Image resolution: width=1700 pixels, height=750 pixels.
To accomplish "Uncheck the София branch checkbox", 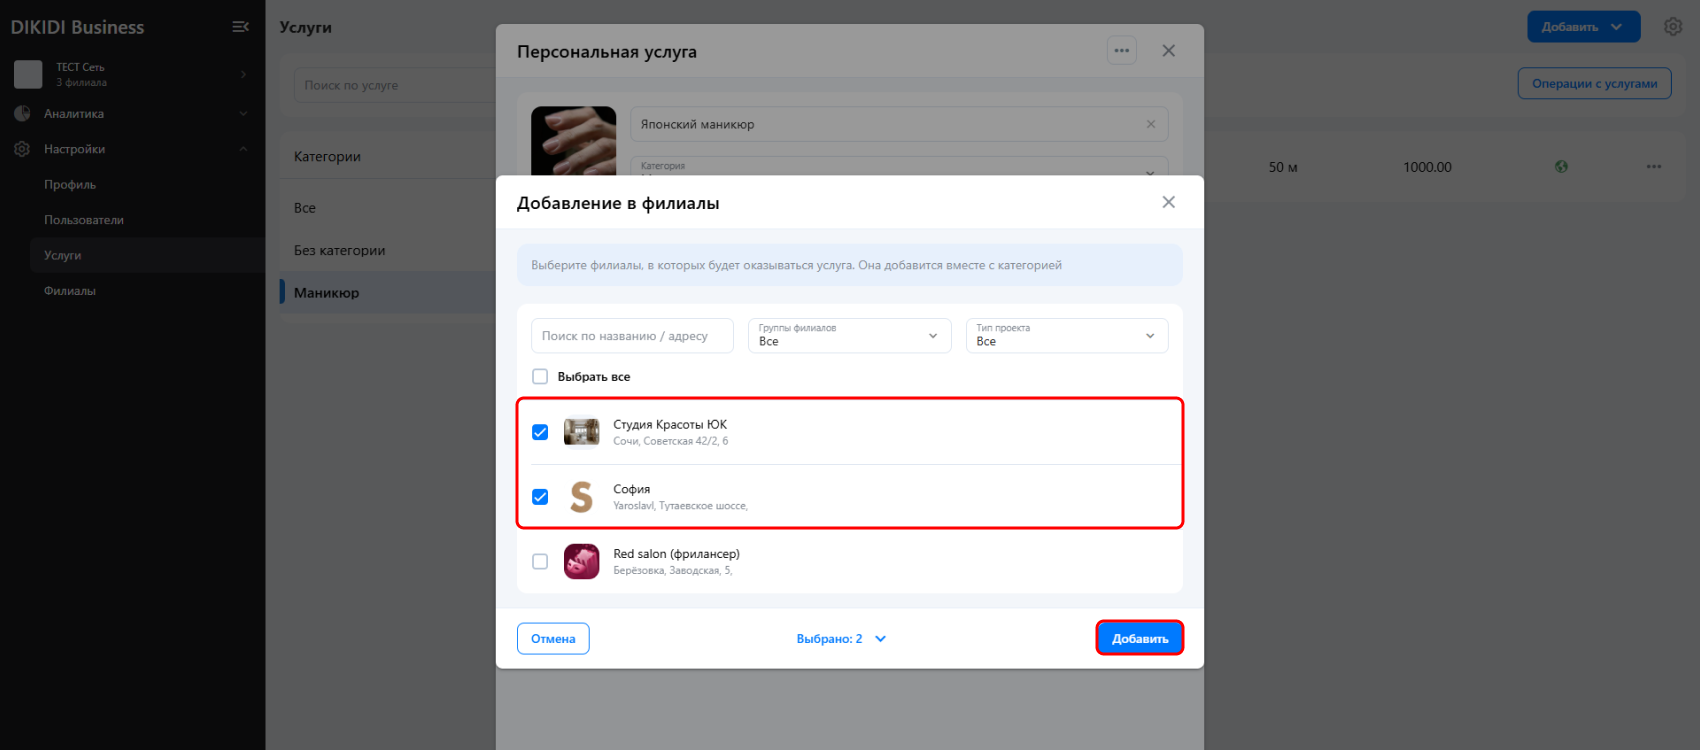I will (540, 497).
